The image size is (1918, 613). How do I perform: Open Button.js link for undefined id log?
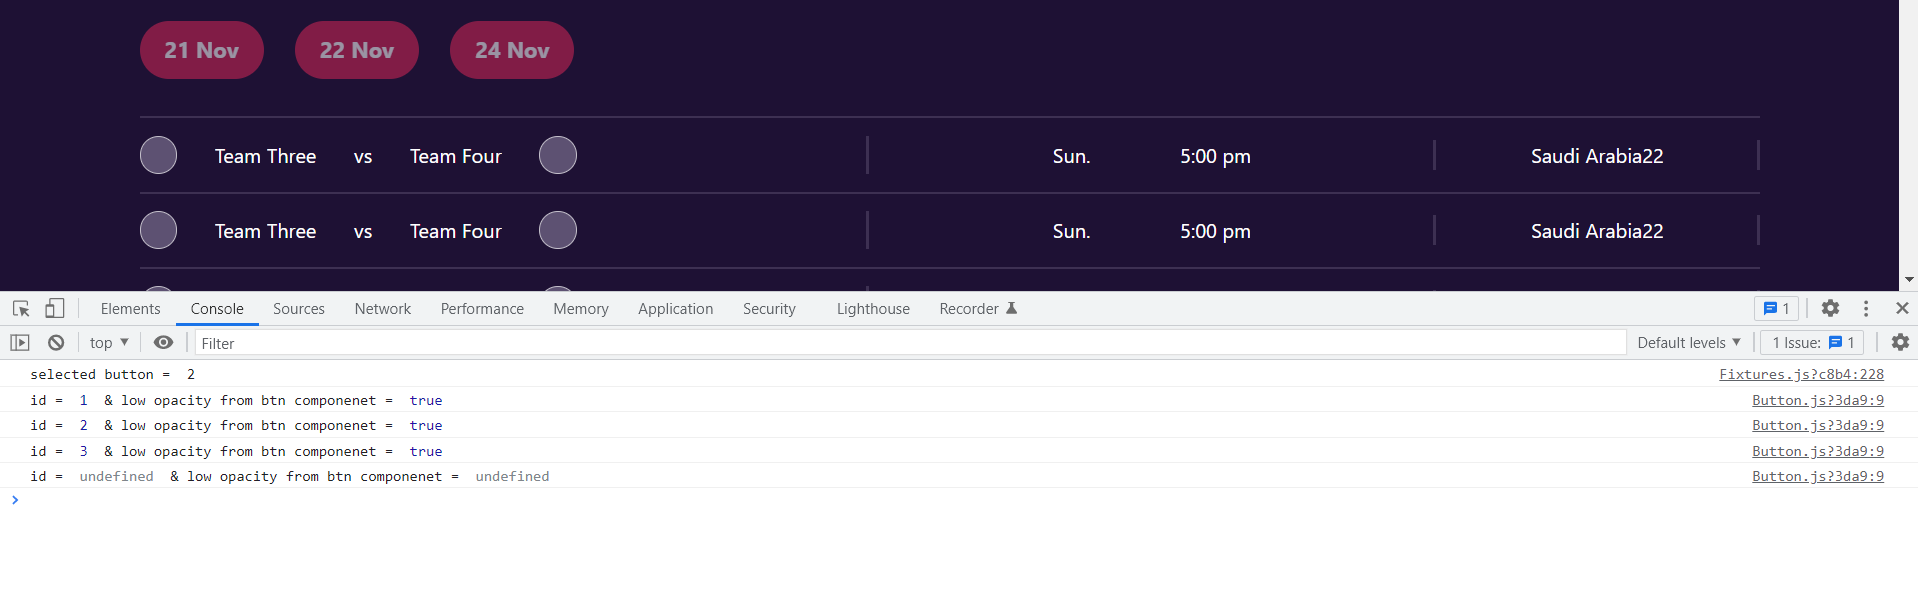click(x=1818, y=476)
